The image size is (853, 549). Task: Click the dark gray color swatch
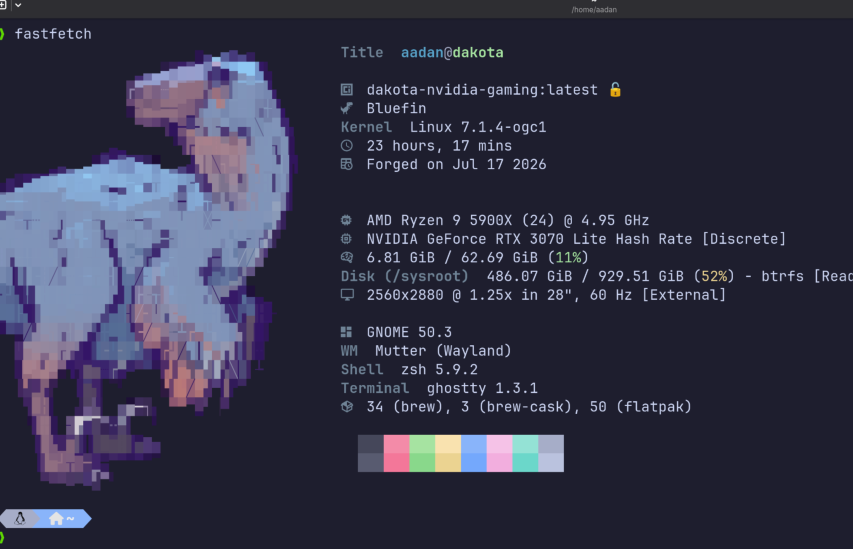[x=370, y=453]
